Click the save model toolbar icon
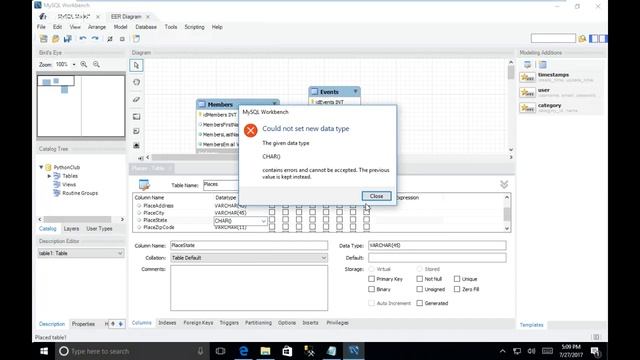The width and height of the screenshot is (640, 360). (x=68, y=39)
